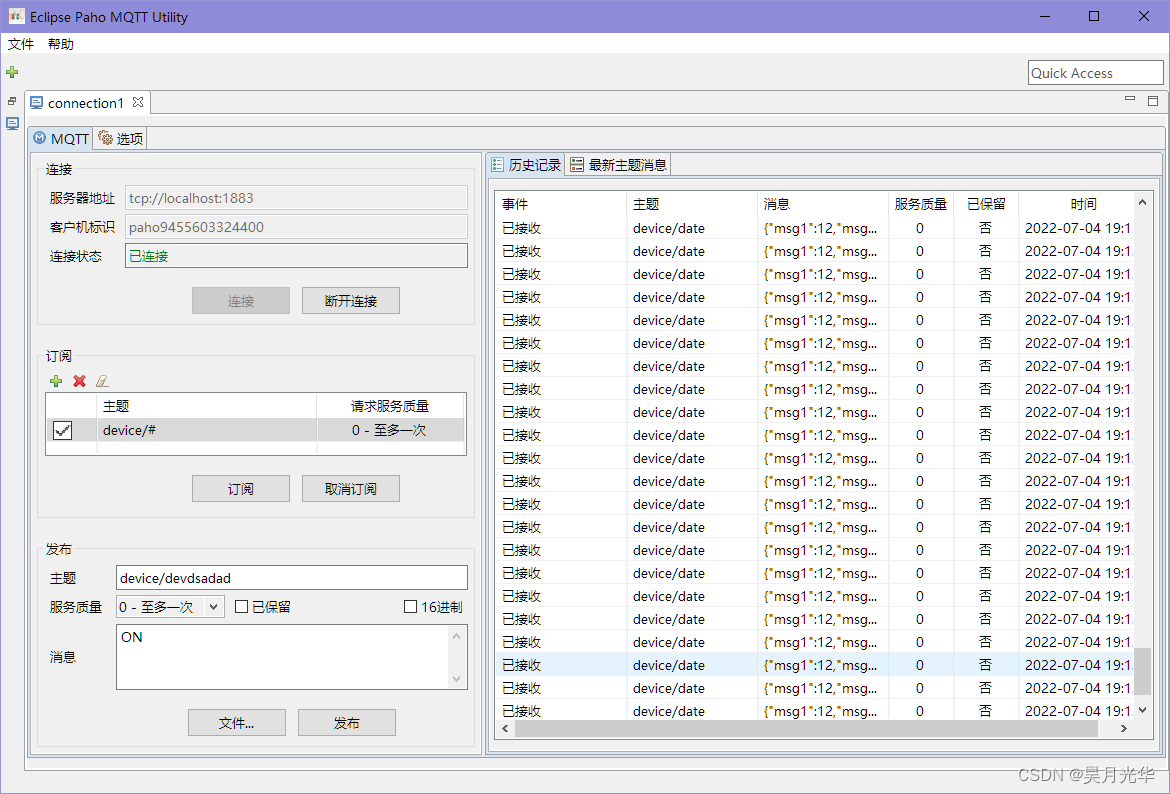The width and height of the screenshot is (1170, 794).
Task: Open the 文件 menu
Action: (x=21, y=44)
